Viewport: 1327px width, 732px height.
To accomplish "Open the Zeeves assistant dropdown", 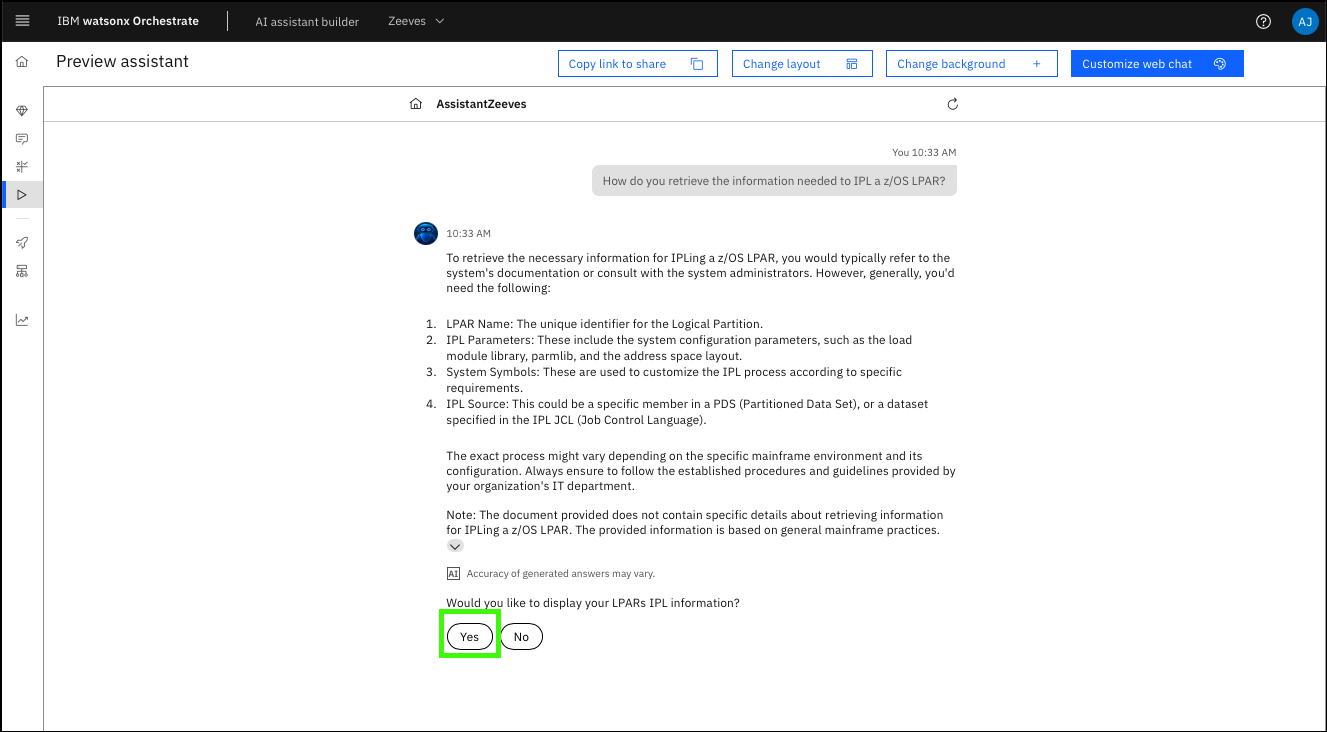I will (x=416, y=21).
